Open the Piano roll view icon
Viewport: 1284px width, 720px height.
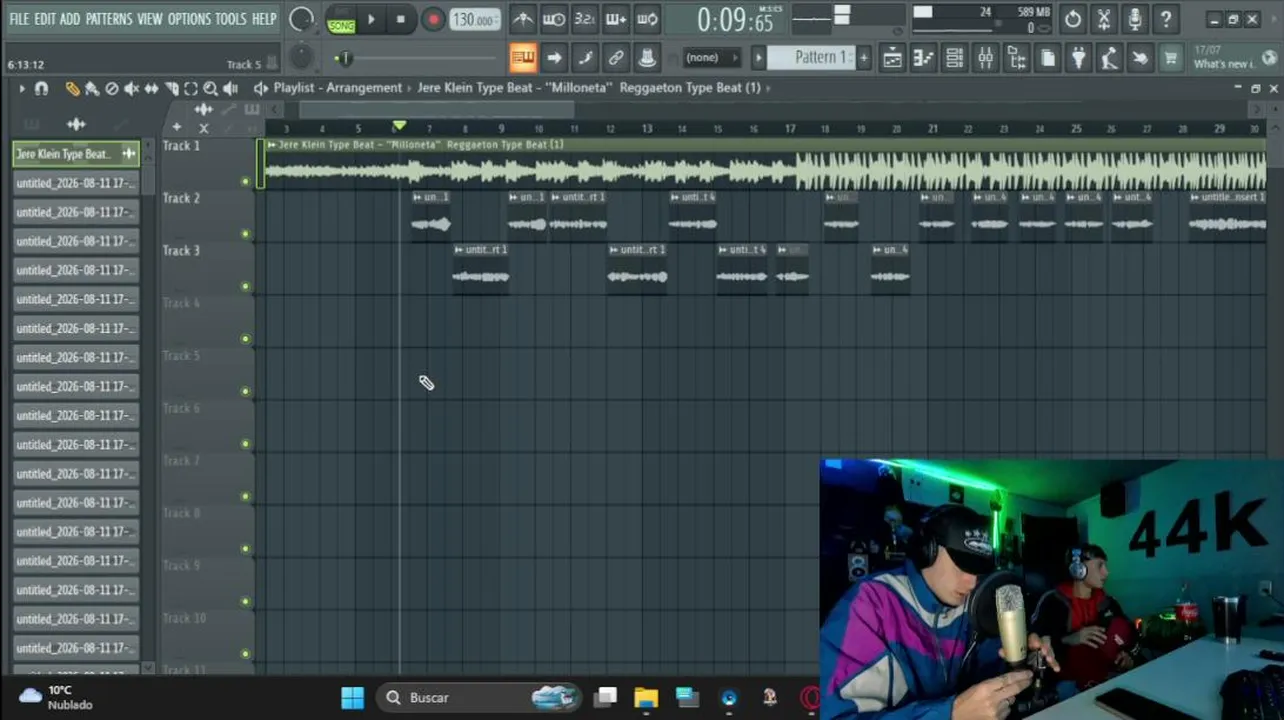[923, 58]
